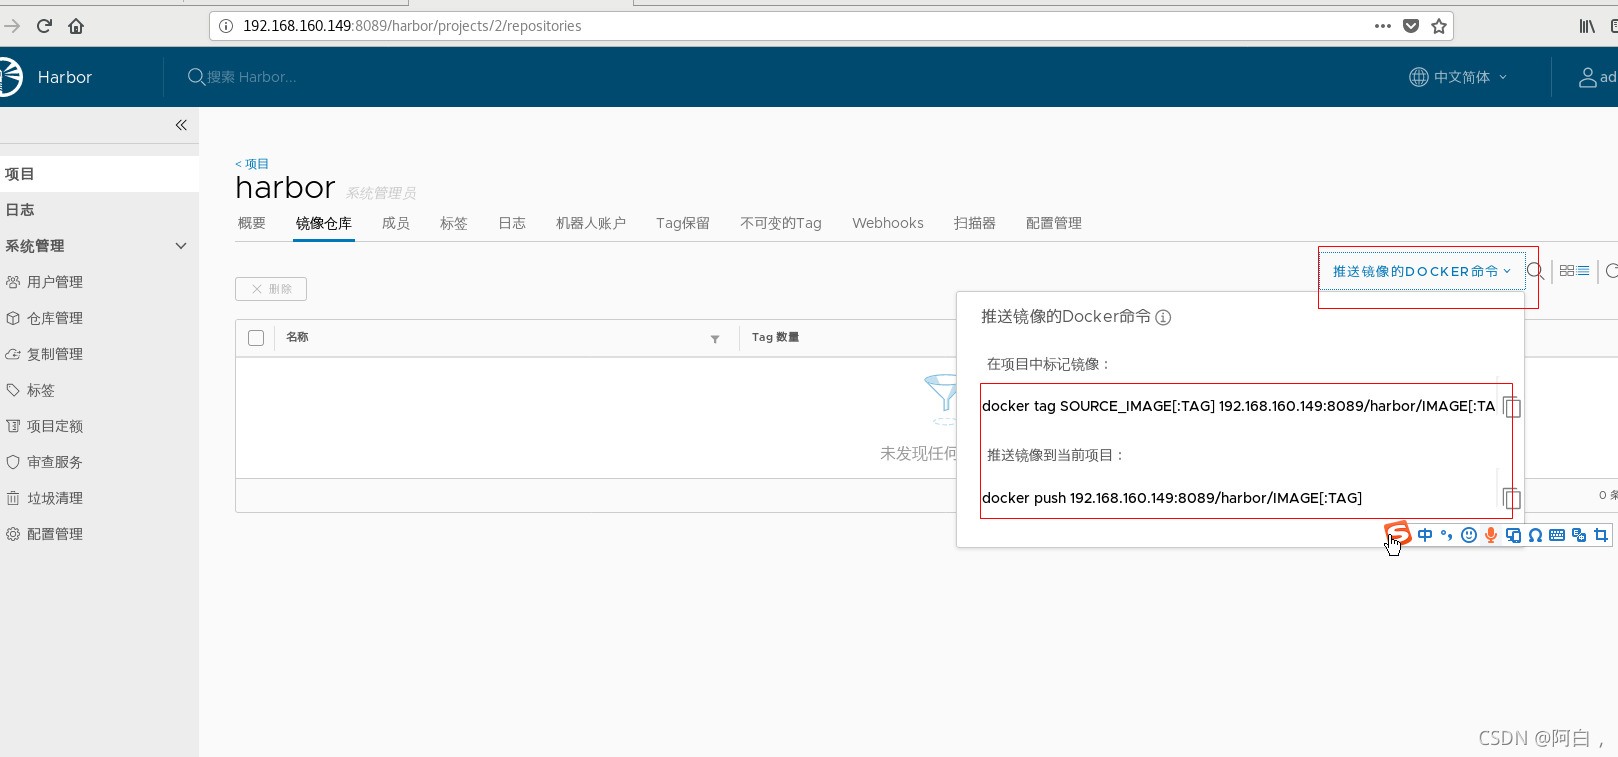Open the 日志 project tab

(512, 223)
